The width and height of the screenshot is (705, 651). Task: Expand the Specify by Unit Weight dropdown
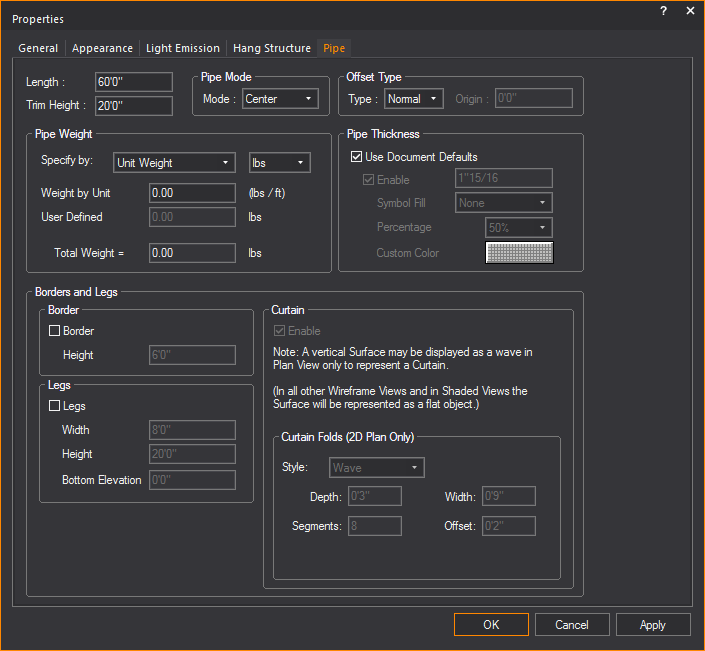click(172, 163)
